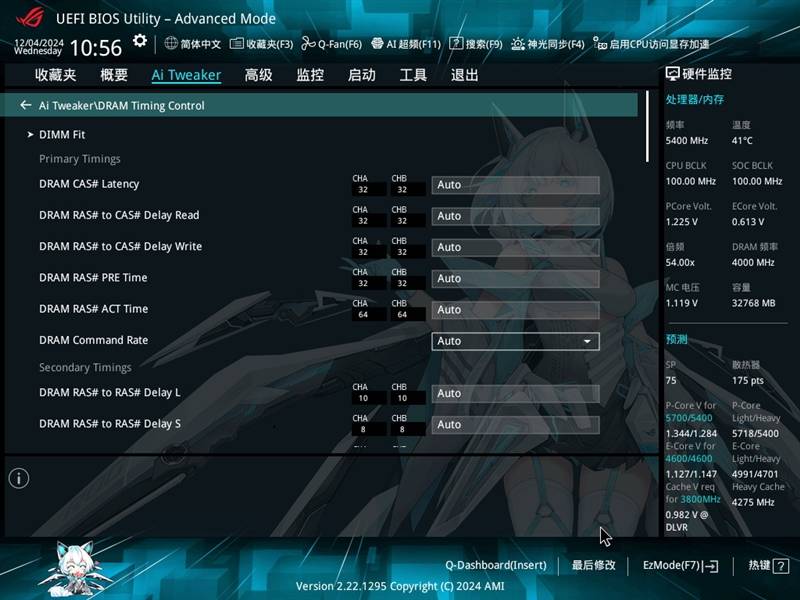This screenshot has height=600, width=800.
Task: Open Q-Dashboard(Insert)
Action: click(x=496, y=565)
